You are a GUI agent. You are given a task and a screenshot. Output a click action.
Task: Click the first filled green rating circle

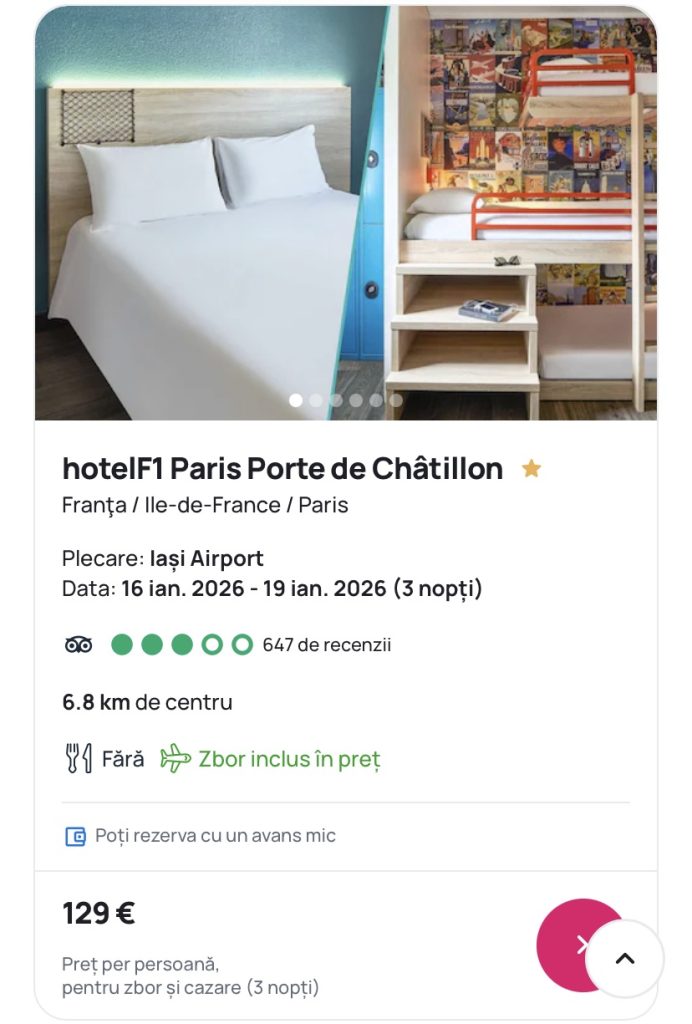[x=121, y=645]
